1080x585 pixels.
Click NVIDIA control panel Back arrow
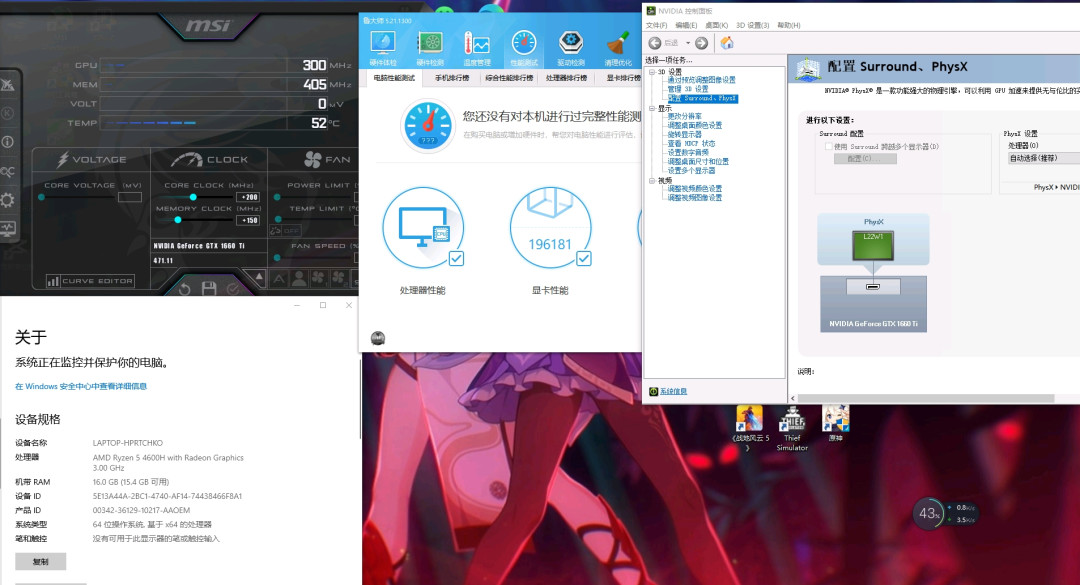coord(655,43)
